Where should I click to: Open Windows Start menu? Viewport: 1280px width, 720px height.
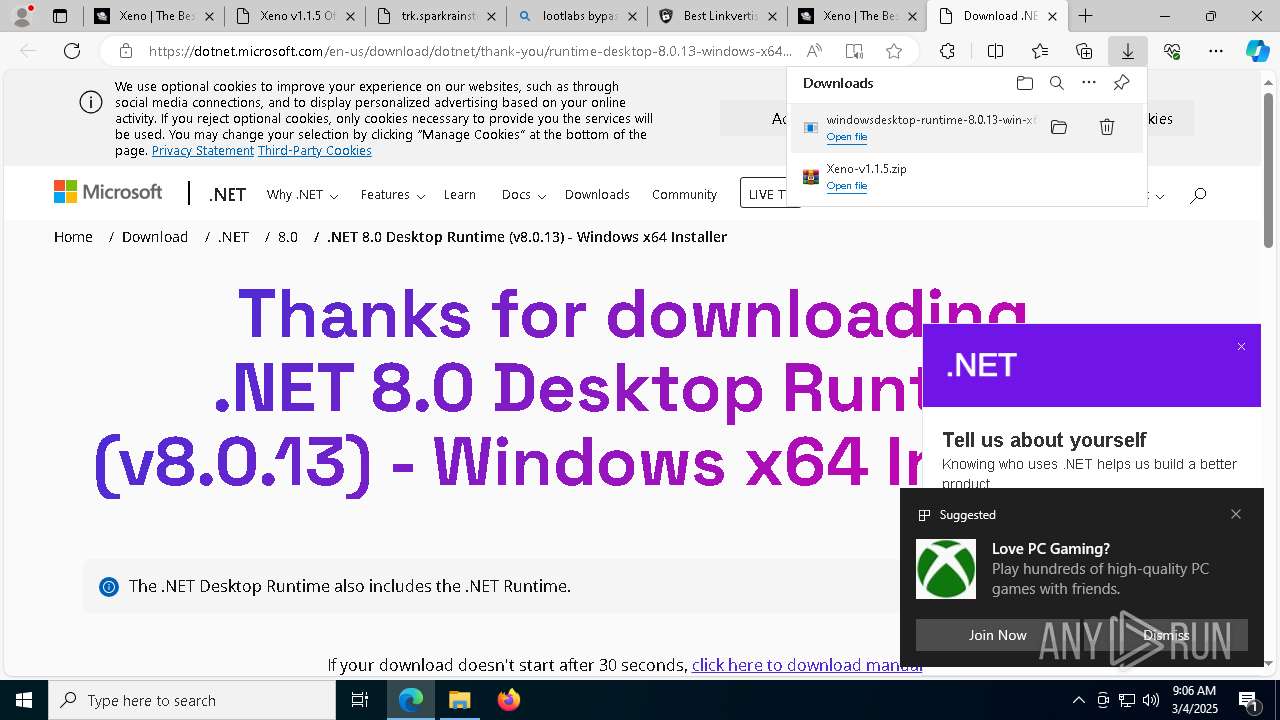click(x=24, y=700)
